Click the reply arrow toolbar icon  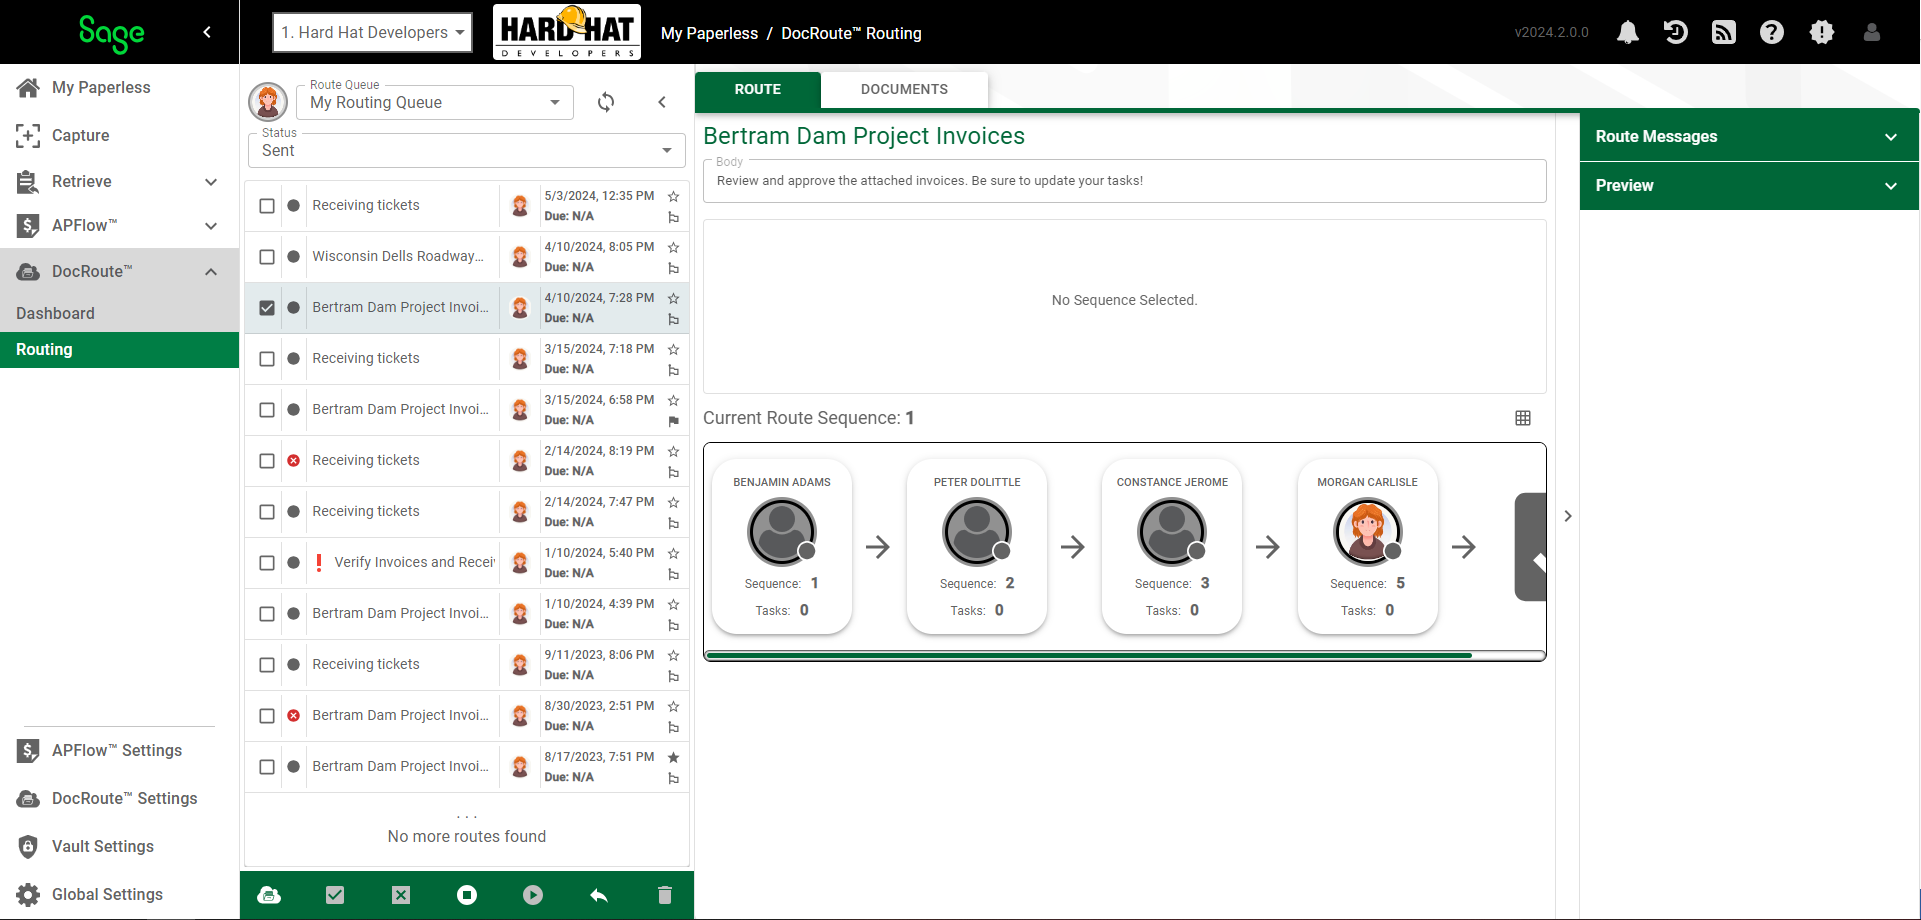pos(599,895)
